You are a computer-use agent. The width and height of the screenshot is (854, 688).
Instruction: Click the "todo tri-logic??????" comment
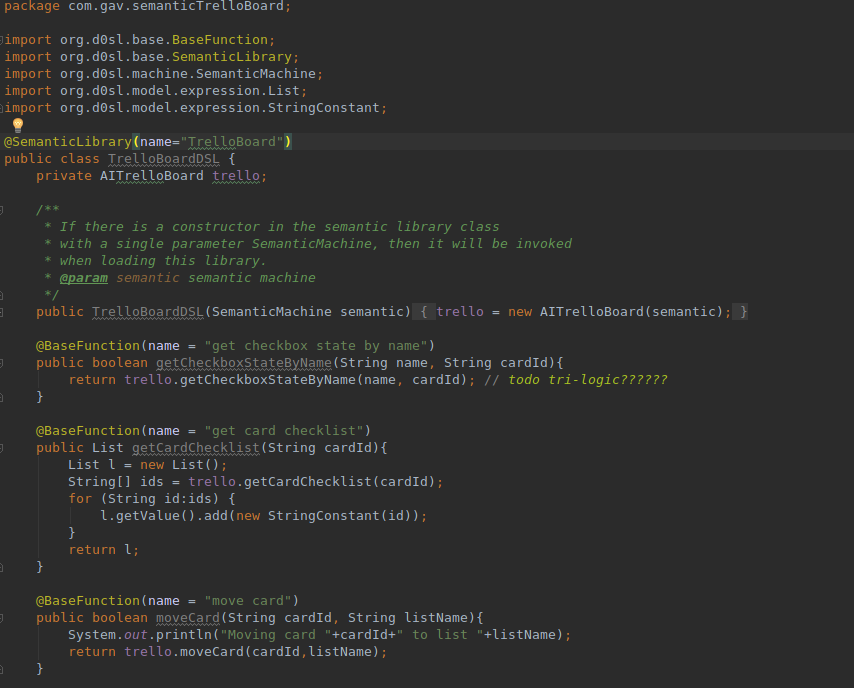[x=588, y=380]
